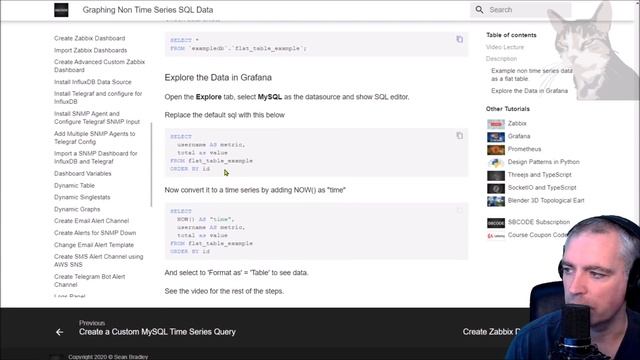Open the Grafana tutorial text link
Image resolution: width=640 pixels, height=360 pixels.
pos(519,136)
